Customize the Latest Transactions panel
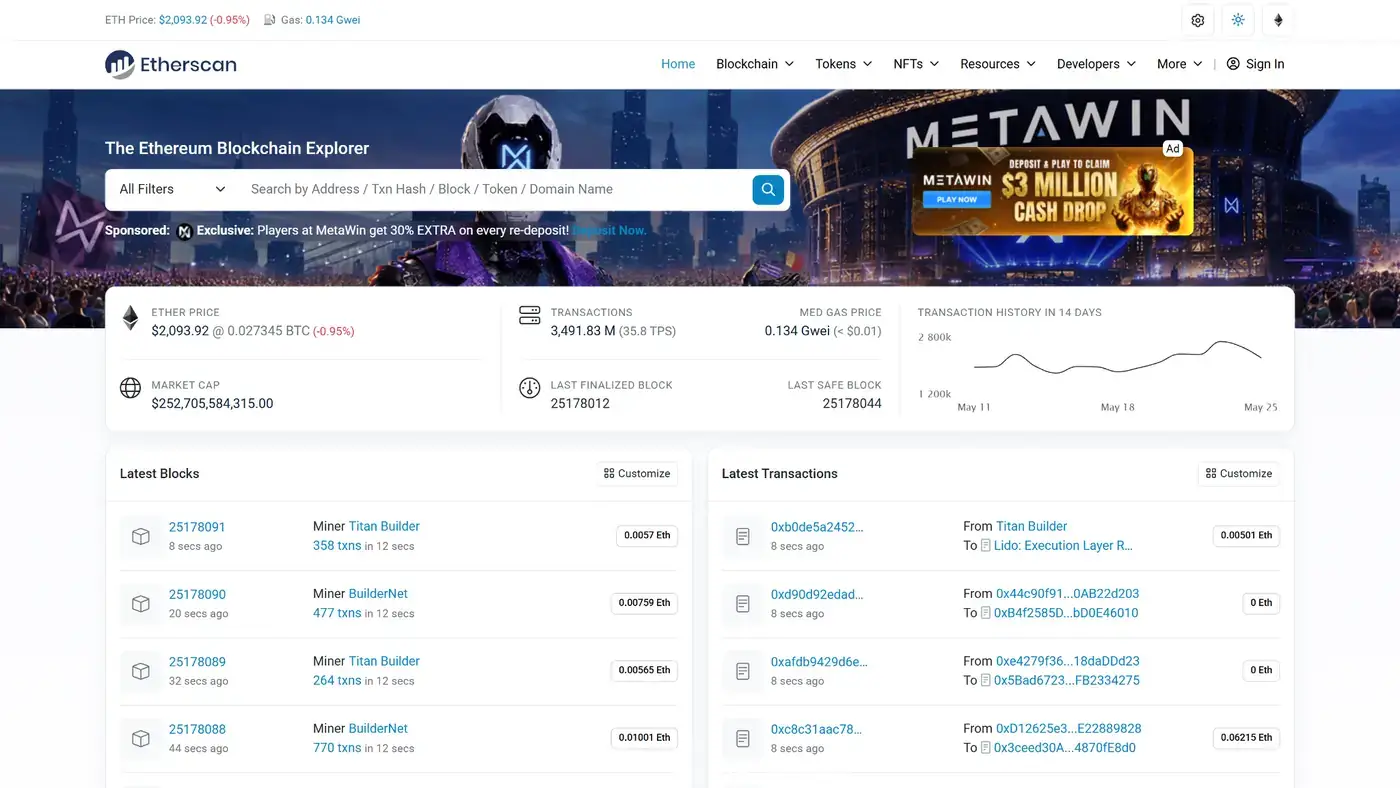Viewport: 1400px width, 788px height. pyautogui.click(x=1239, y=474)
